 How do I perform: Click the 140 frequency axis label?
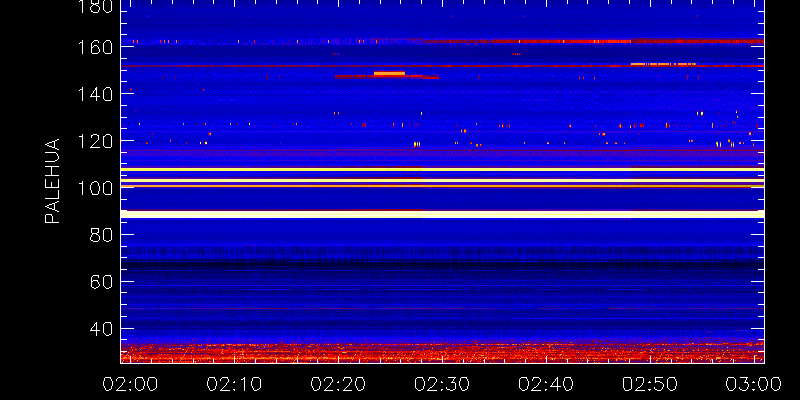pos(95,94)
